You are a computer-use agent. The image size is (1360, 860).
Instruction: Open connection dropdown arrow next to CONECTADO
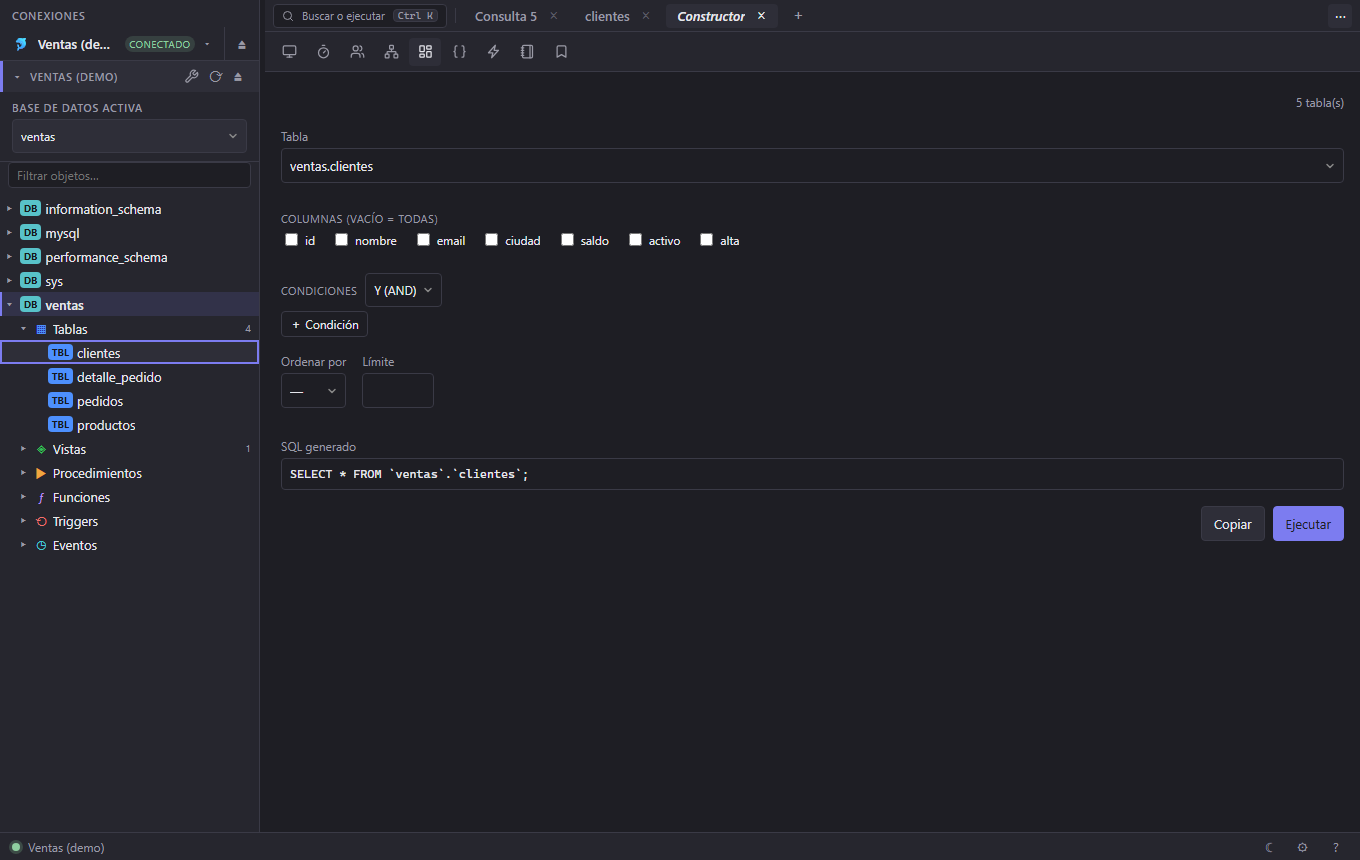coord(207,45)
